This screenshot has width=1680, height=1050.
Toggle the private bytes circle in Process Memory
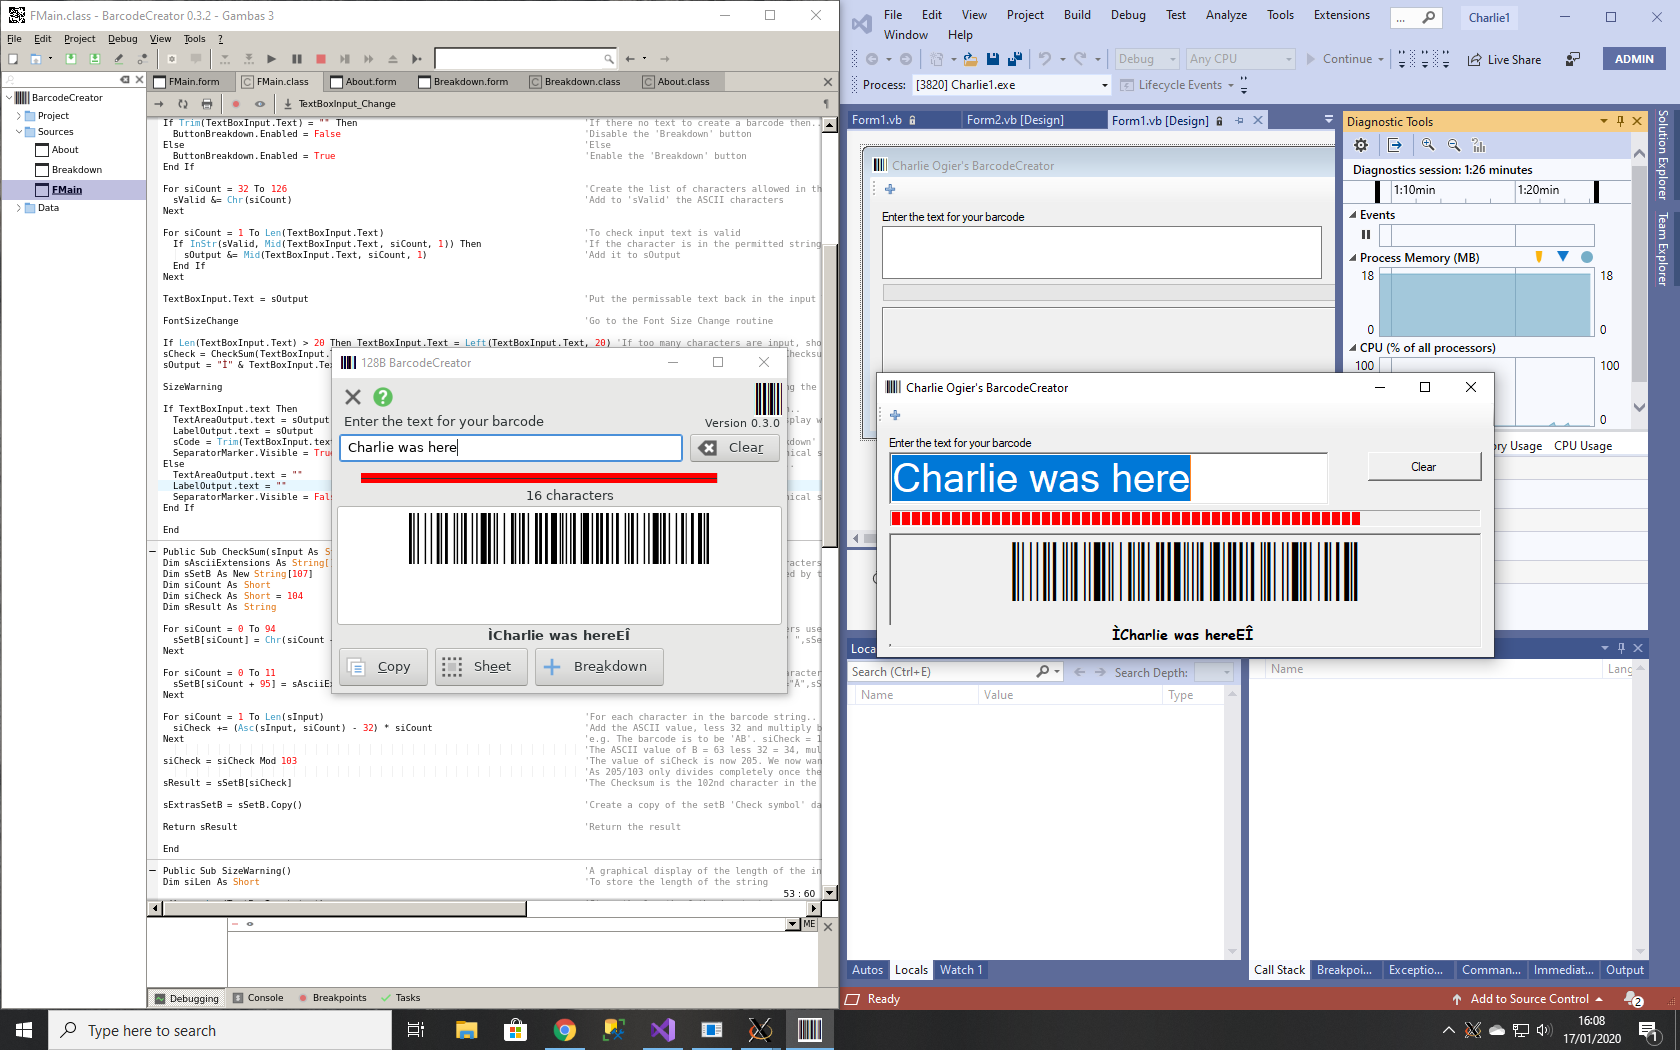click(x=1587, y=257)
